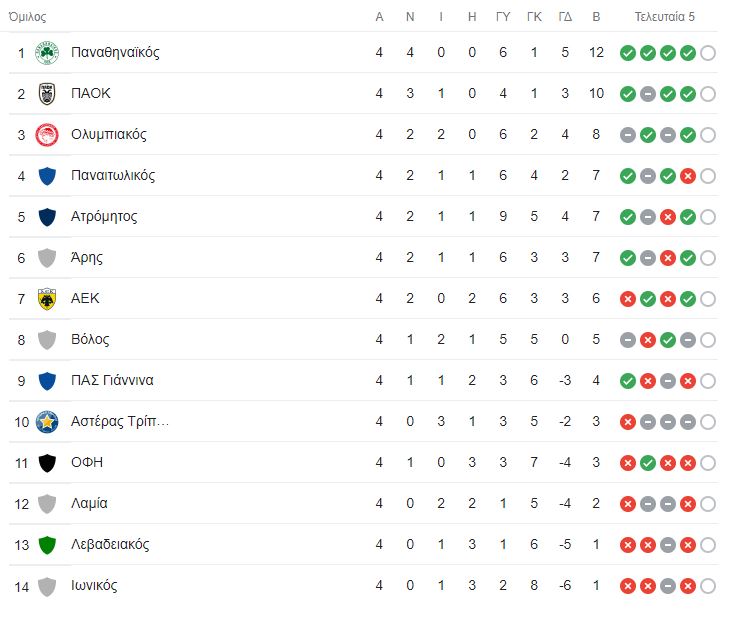Click the Ολυμπιακός red round crest
The height and width of the screenshot is (619, 744).
(47, 135)
